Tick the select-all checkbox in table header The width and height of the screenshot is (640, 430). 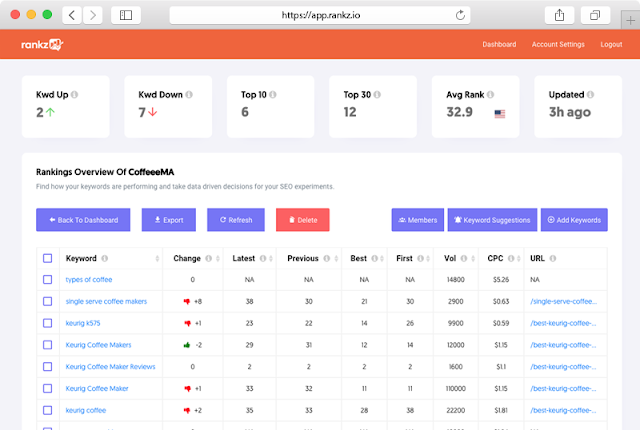[47, 258]
